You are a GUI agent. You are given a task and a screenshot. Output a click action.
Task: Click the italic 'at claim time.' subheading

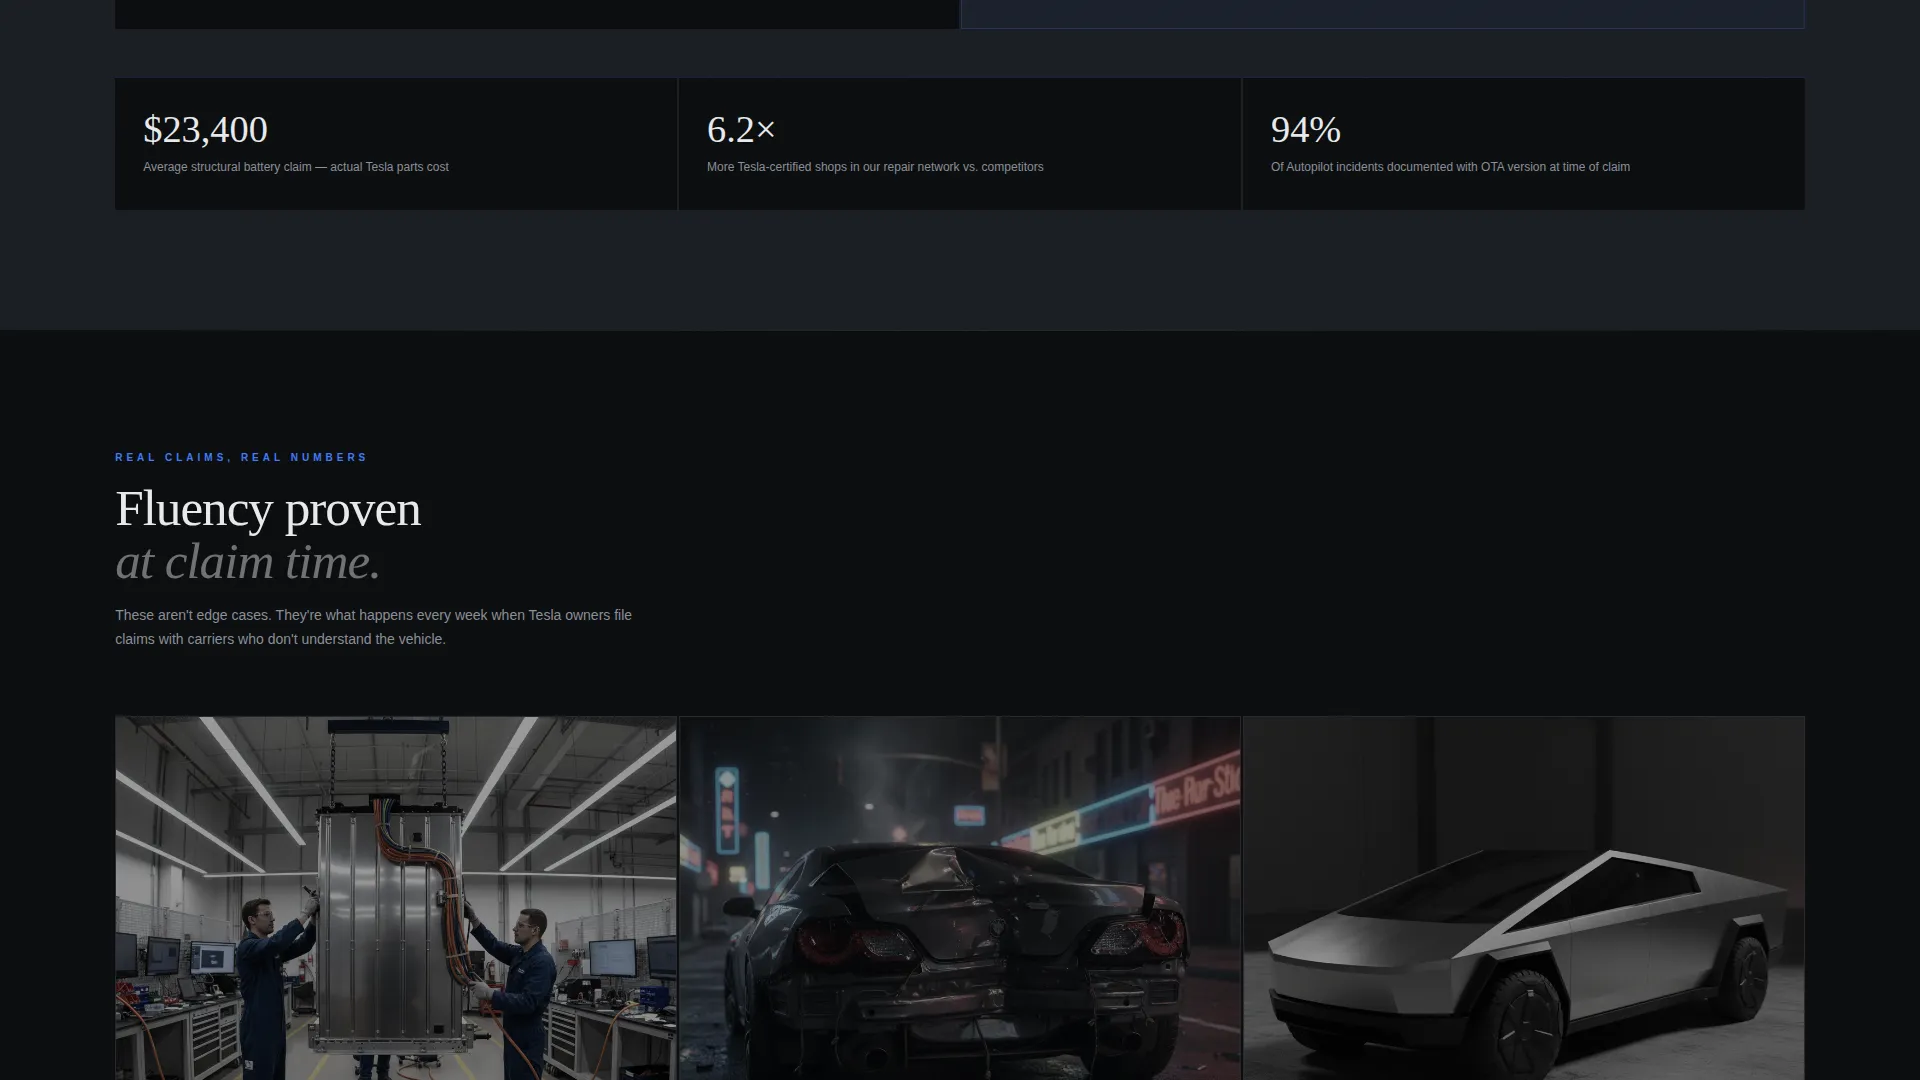(248, 562)
